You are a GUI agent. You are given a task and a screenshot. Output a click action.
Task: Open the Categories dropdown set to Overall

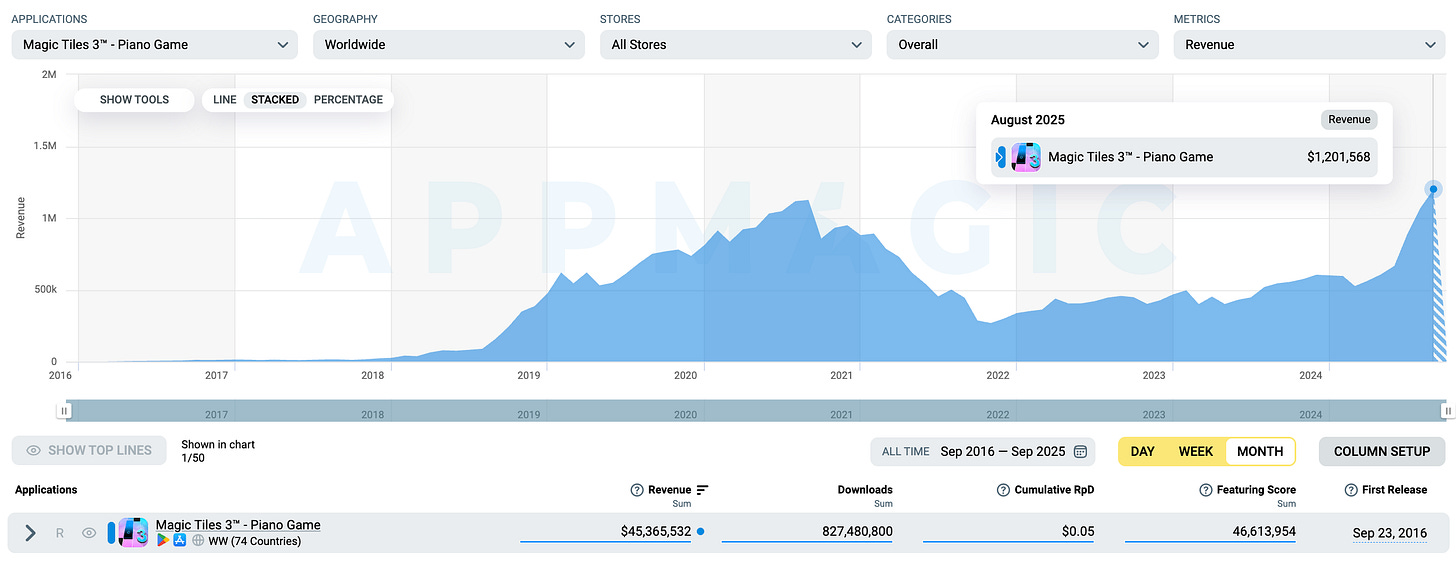1022,44
